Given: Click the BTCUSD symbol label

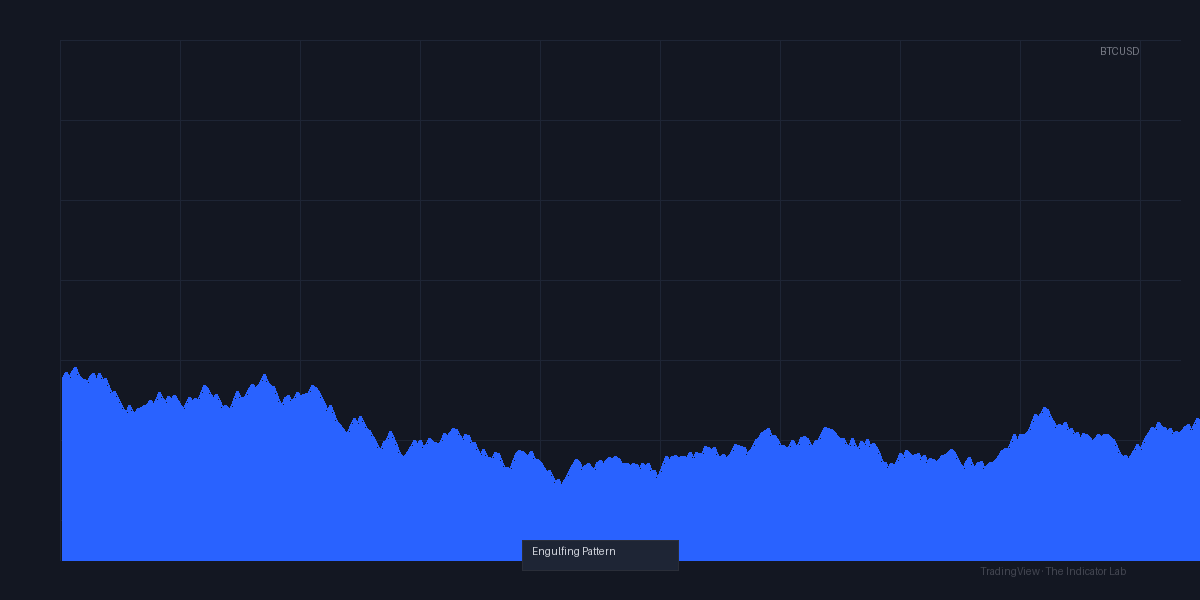Looking at the screenshot, I should (1119, 51).
